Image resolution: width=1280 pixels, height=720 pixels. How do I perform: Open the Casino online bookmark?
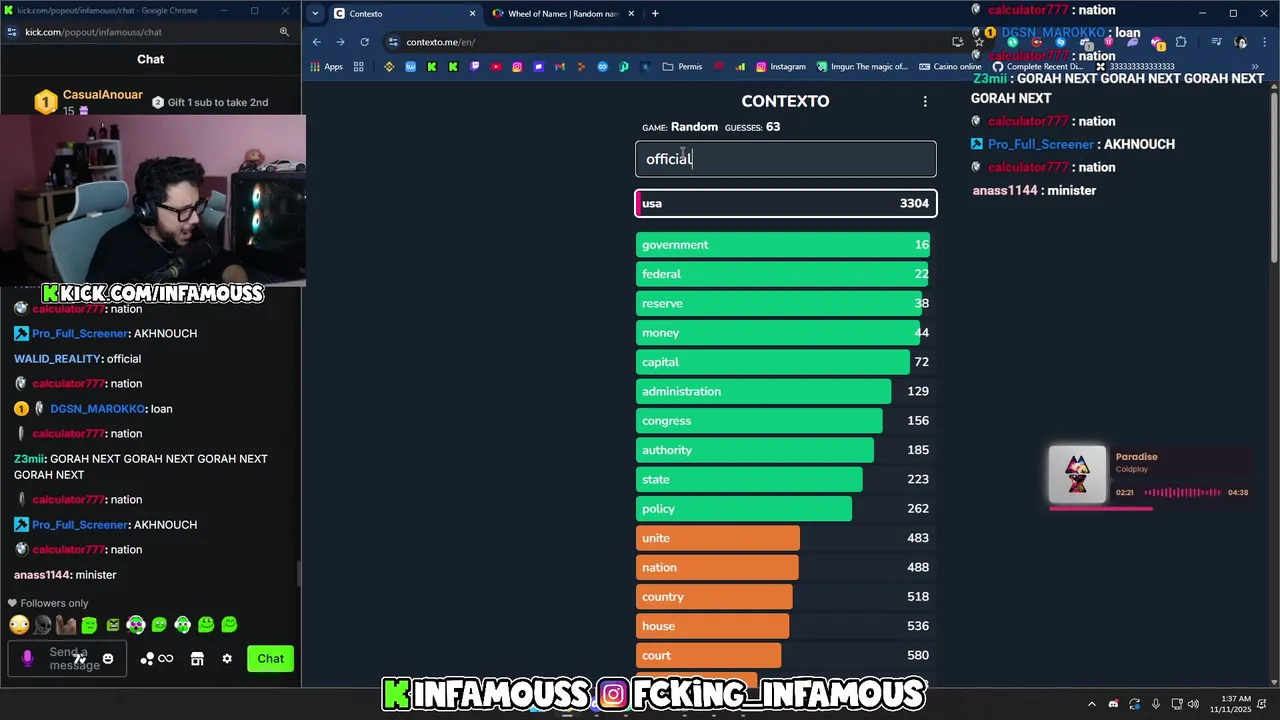click(x=950, y=67)
